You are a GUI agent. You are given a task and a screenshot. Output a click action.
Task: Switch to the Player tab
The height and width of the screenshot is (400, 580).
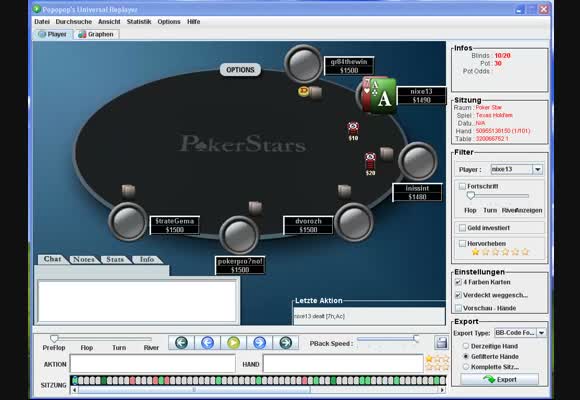pos(53,34)
